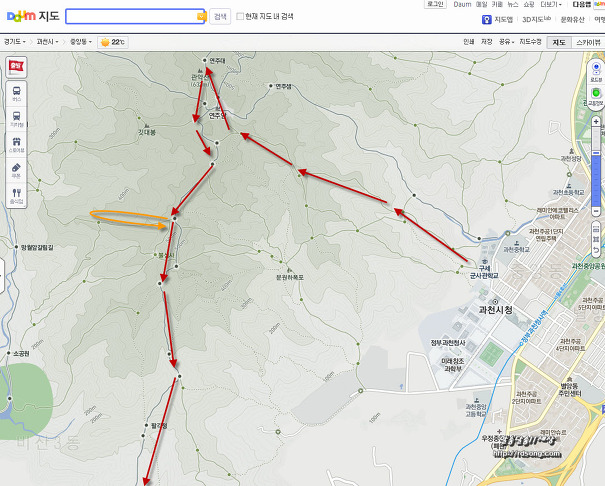605x486 pixels.
Task: Click the red flag departure icon
Action: click(x=16, y=65)
